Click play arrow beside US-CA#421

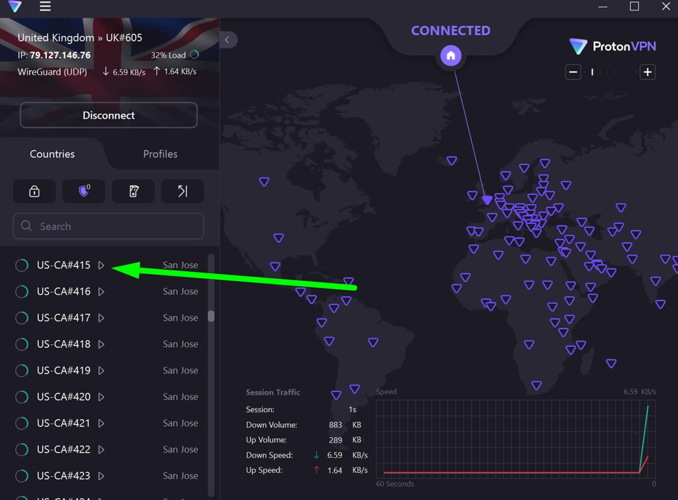[101, 423]
